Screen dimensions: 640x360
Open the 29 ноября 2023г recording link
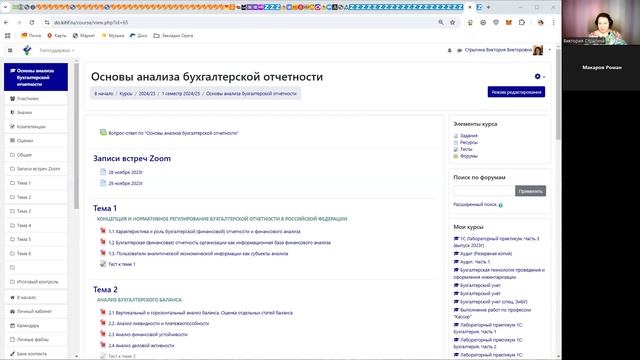click(x=125, y=183)
